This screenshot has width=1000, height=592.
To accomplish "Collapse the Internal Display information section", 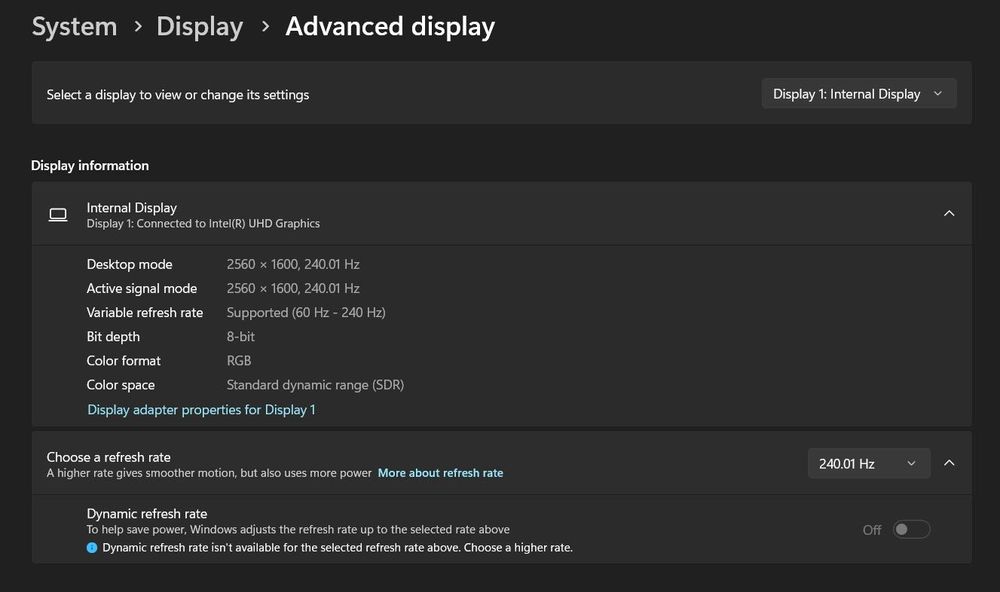I will click(949, 213).
